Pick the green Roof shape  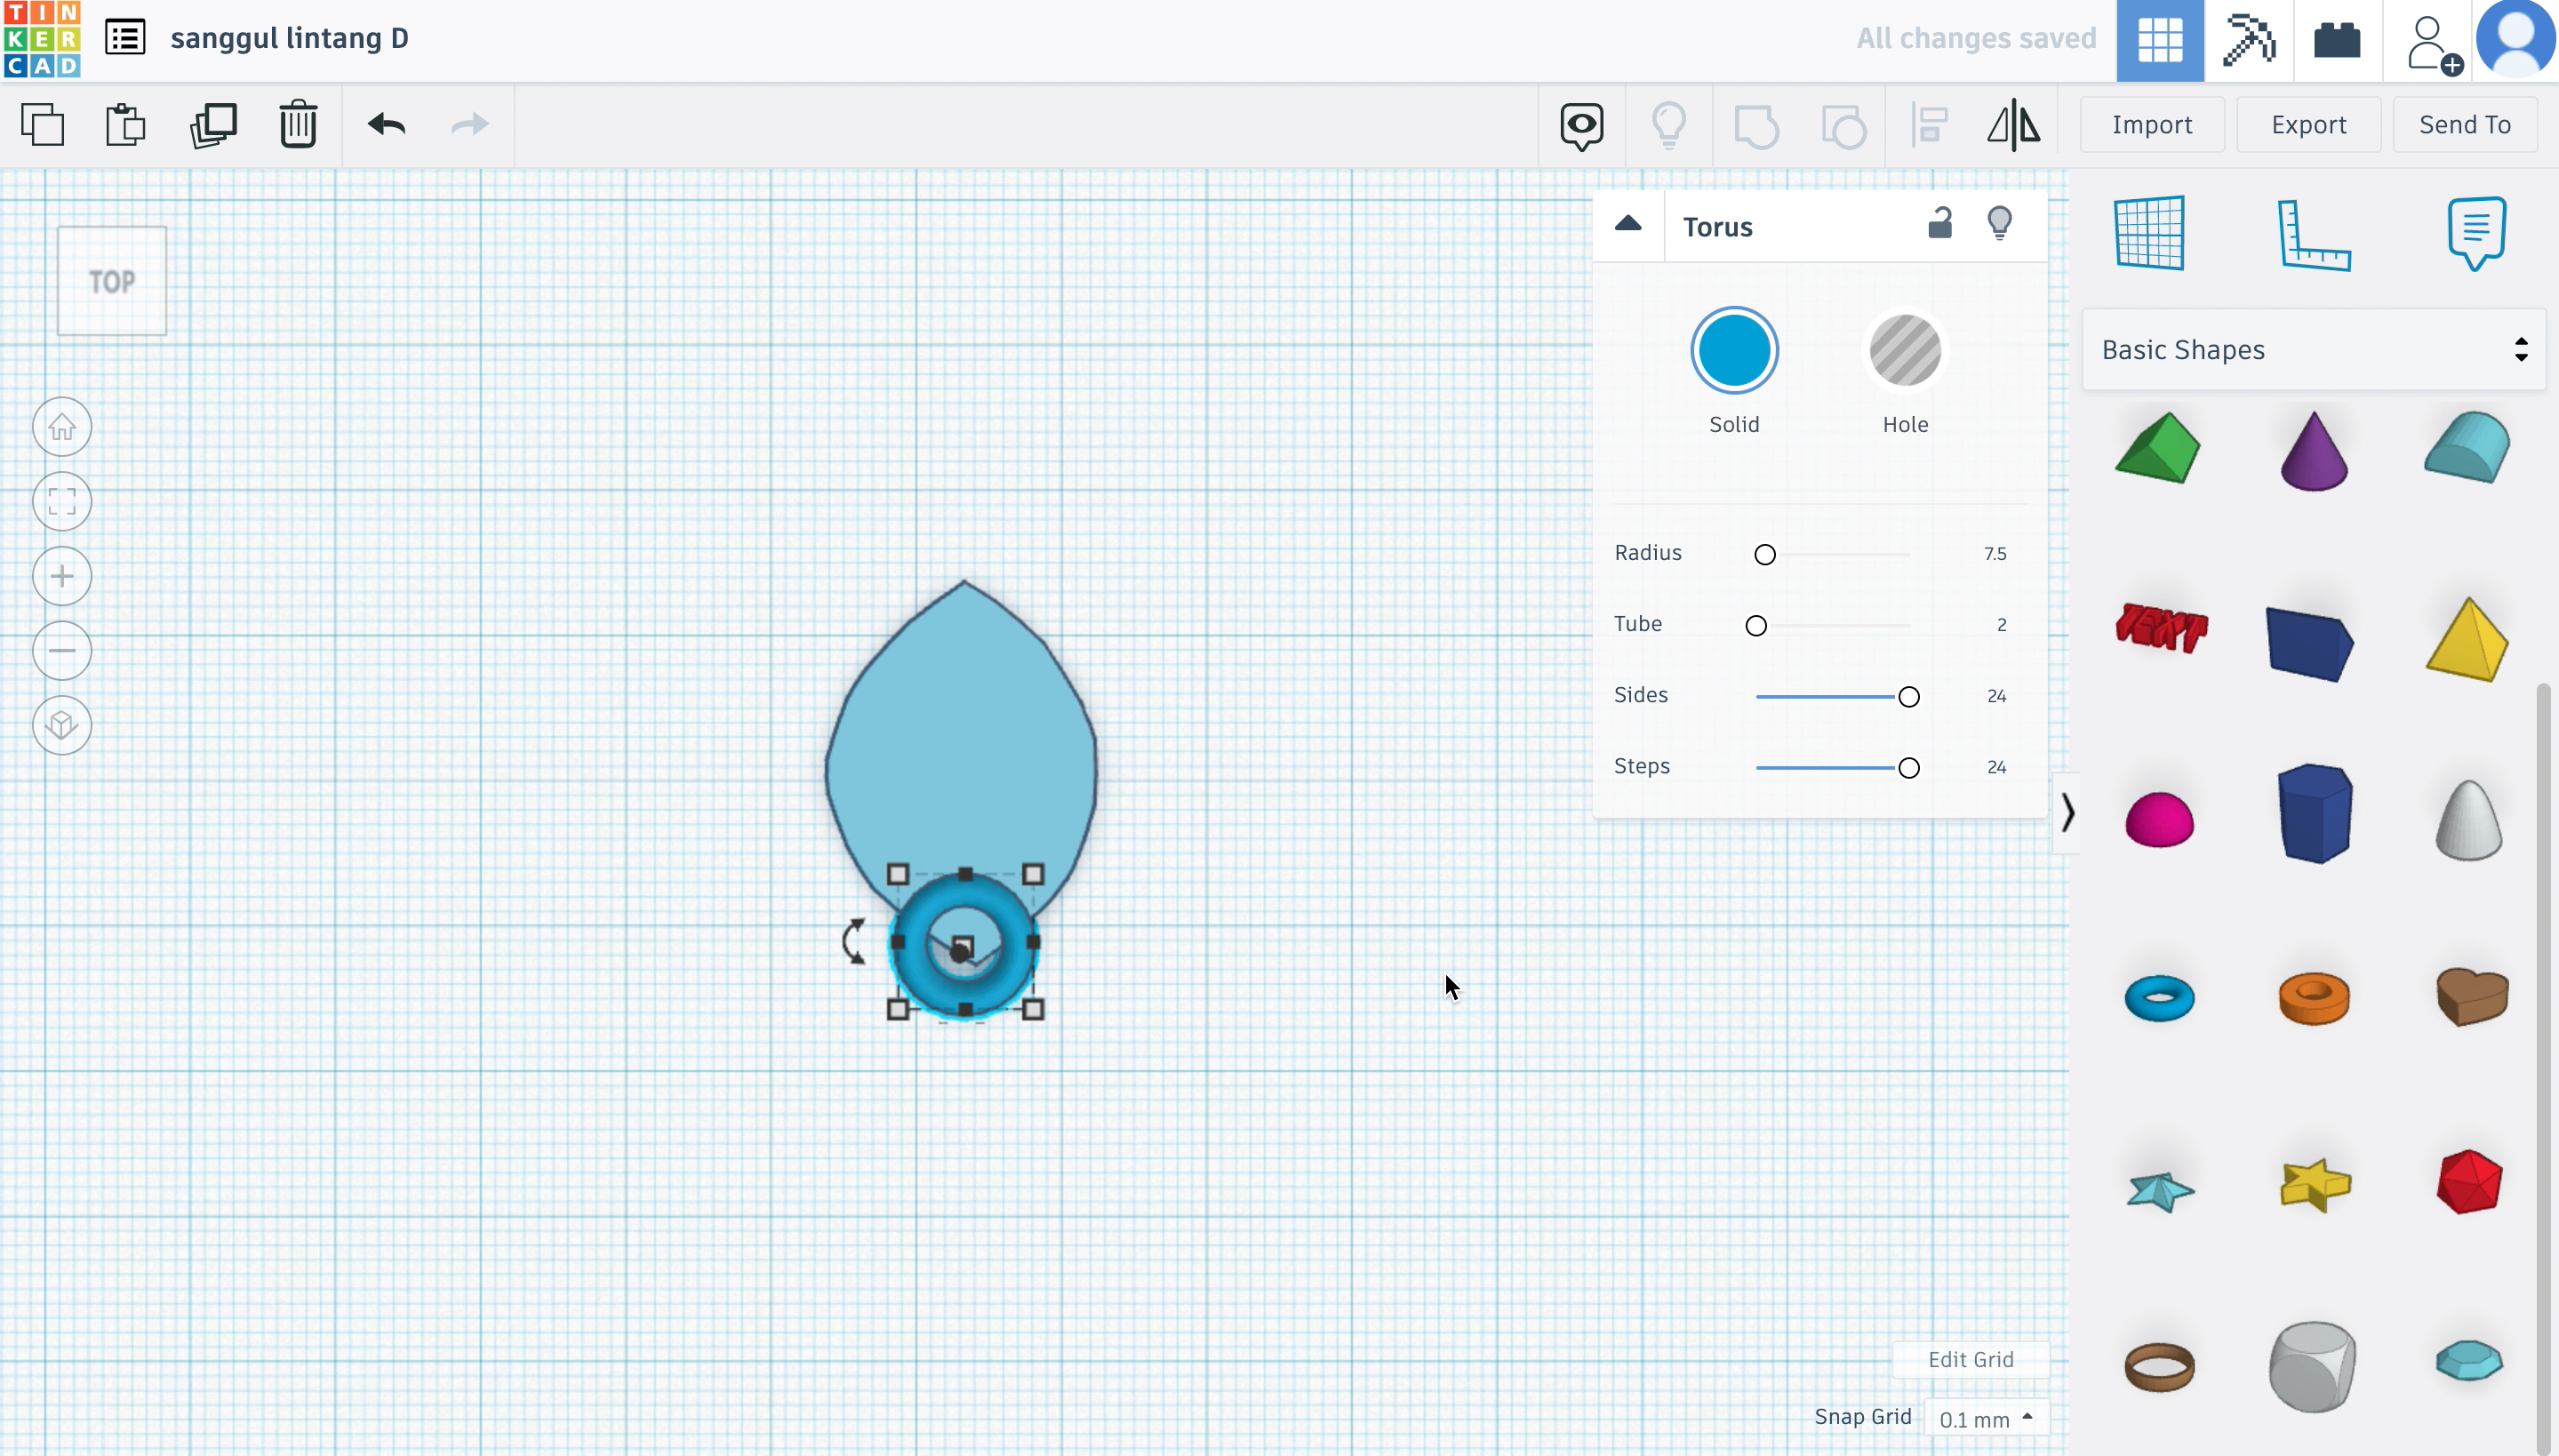tap(2158, 449)
